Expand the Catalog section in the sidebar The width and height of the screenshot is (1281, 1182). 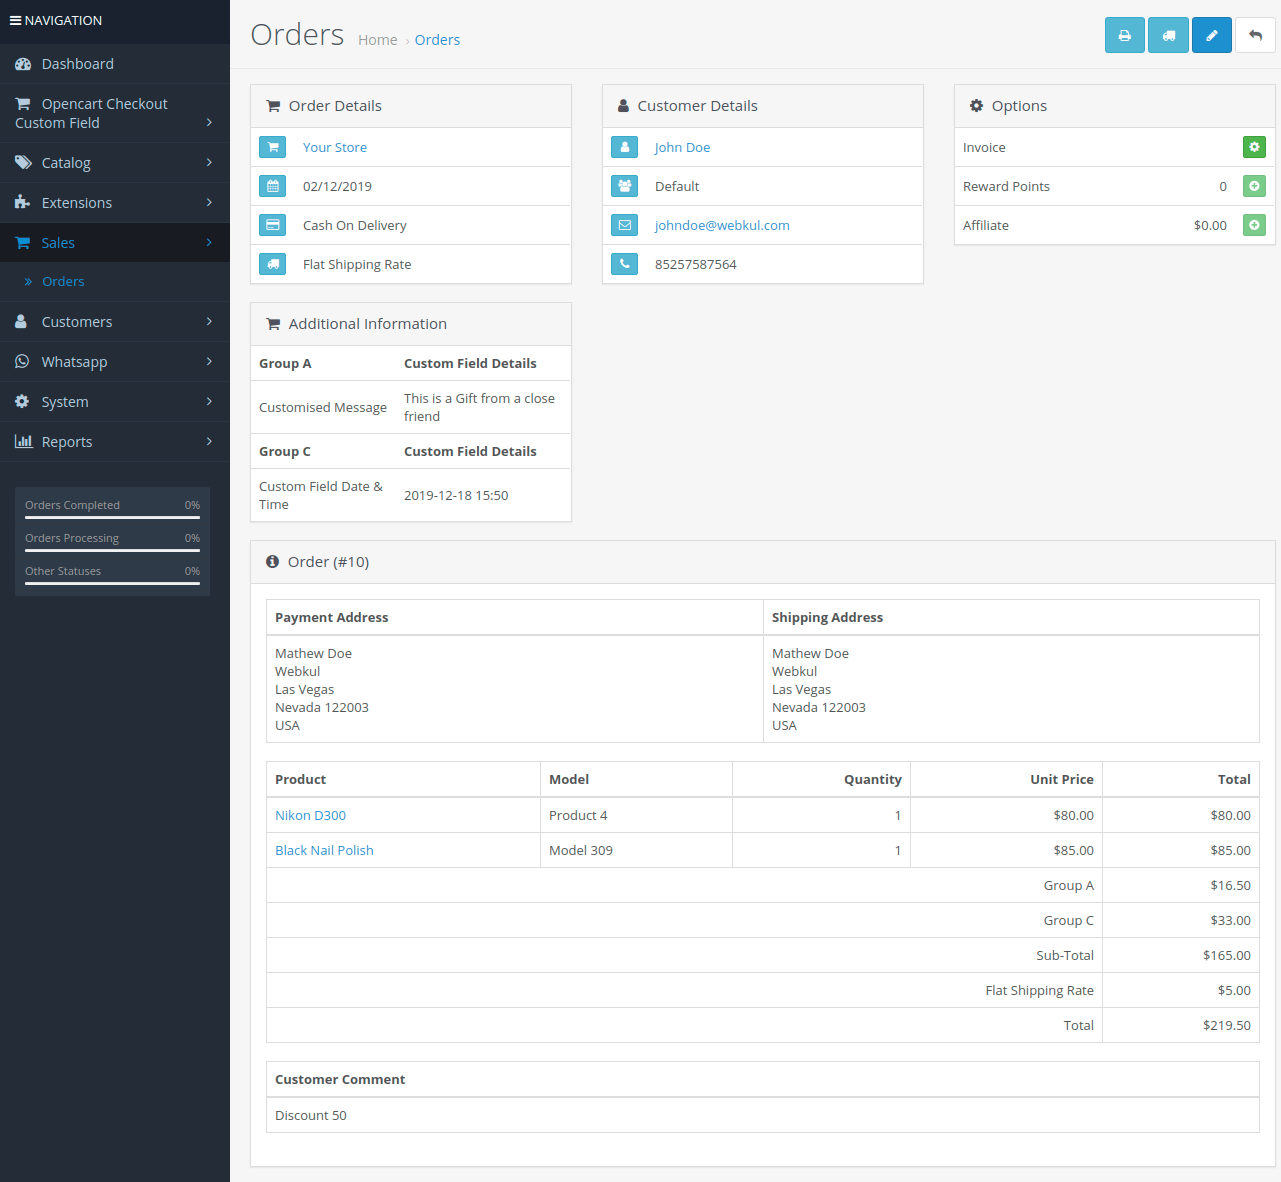pyautogui.click(x=209, y=162)
